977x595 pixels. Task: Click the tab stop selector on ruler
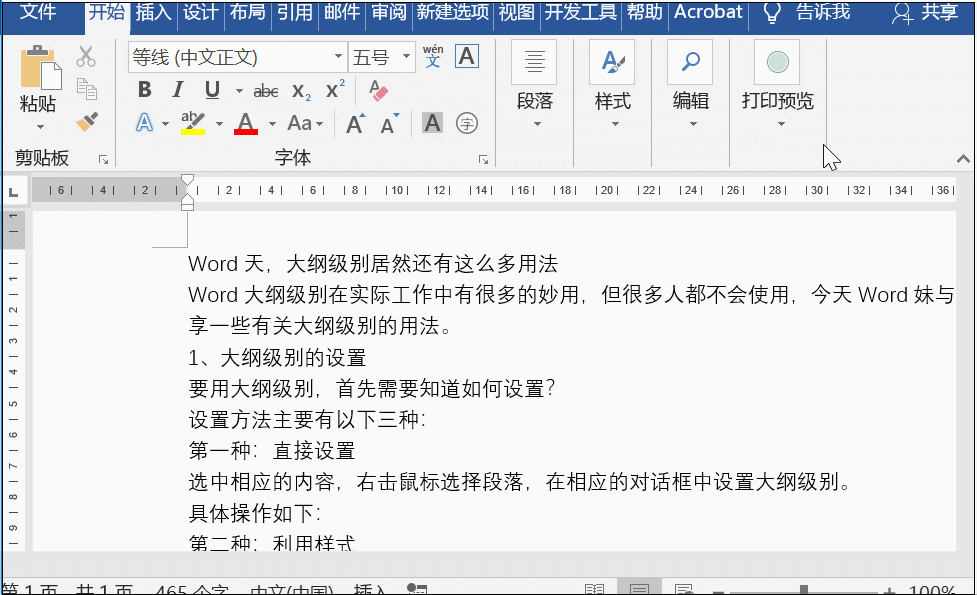(x=14, y=193)
